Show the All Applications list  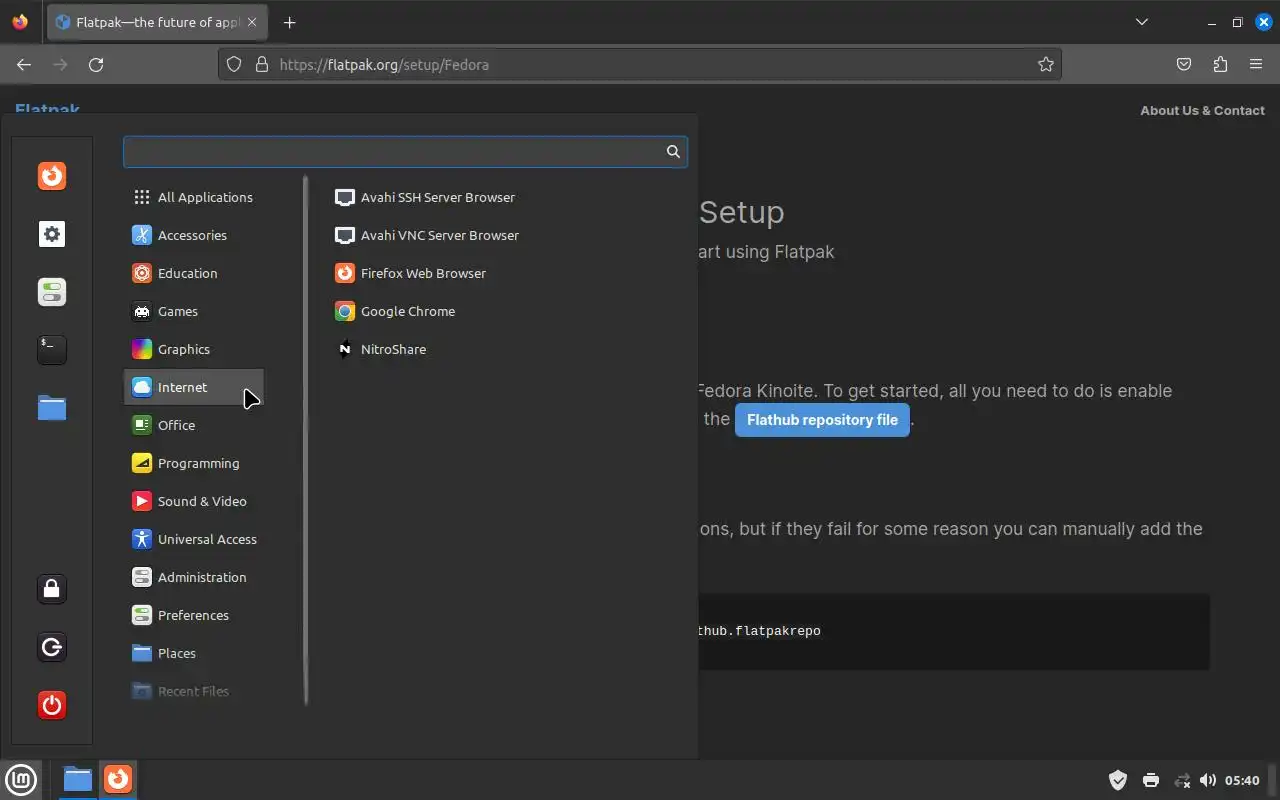204,197
